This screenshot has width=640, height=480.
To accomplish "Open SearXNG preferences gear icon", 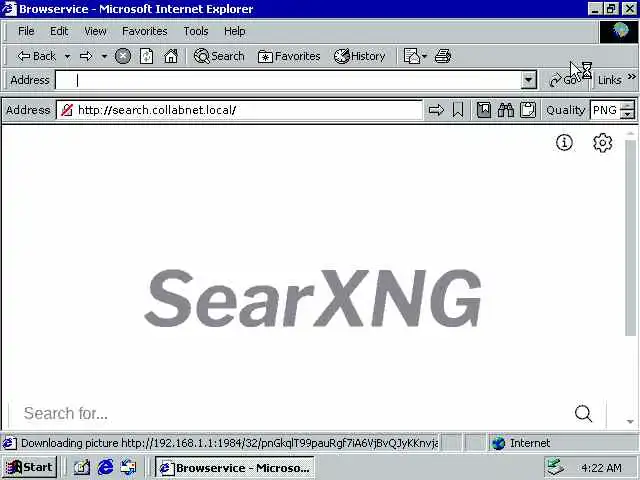I will (x=602, y=143).
